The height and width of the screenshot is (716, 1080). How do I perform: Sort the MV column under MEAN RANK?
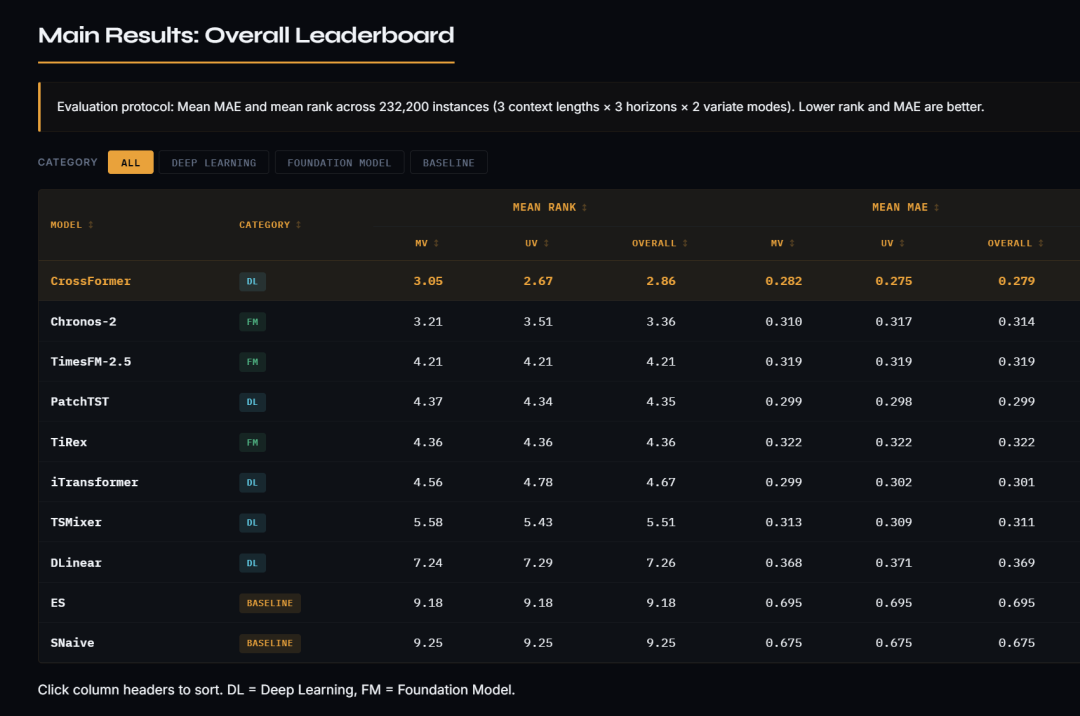[x=437, y=243]
